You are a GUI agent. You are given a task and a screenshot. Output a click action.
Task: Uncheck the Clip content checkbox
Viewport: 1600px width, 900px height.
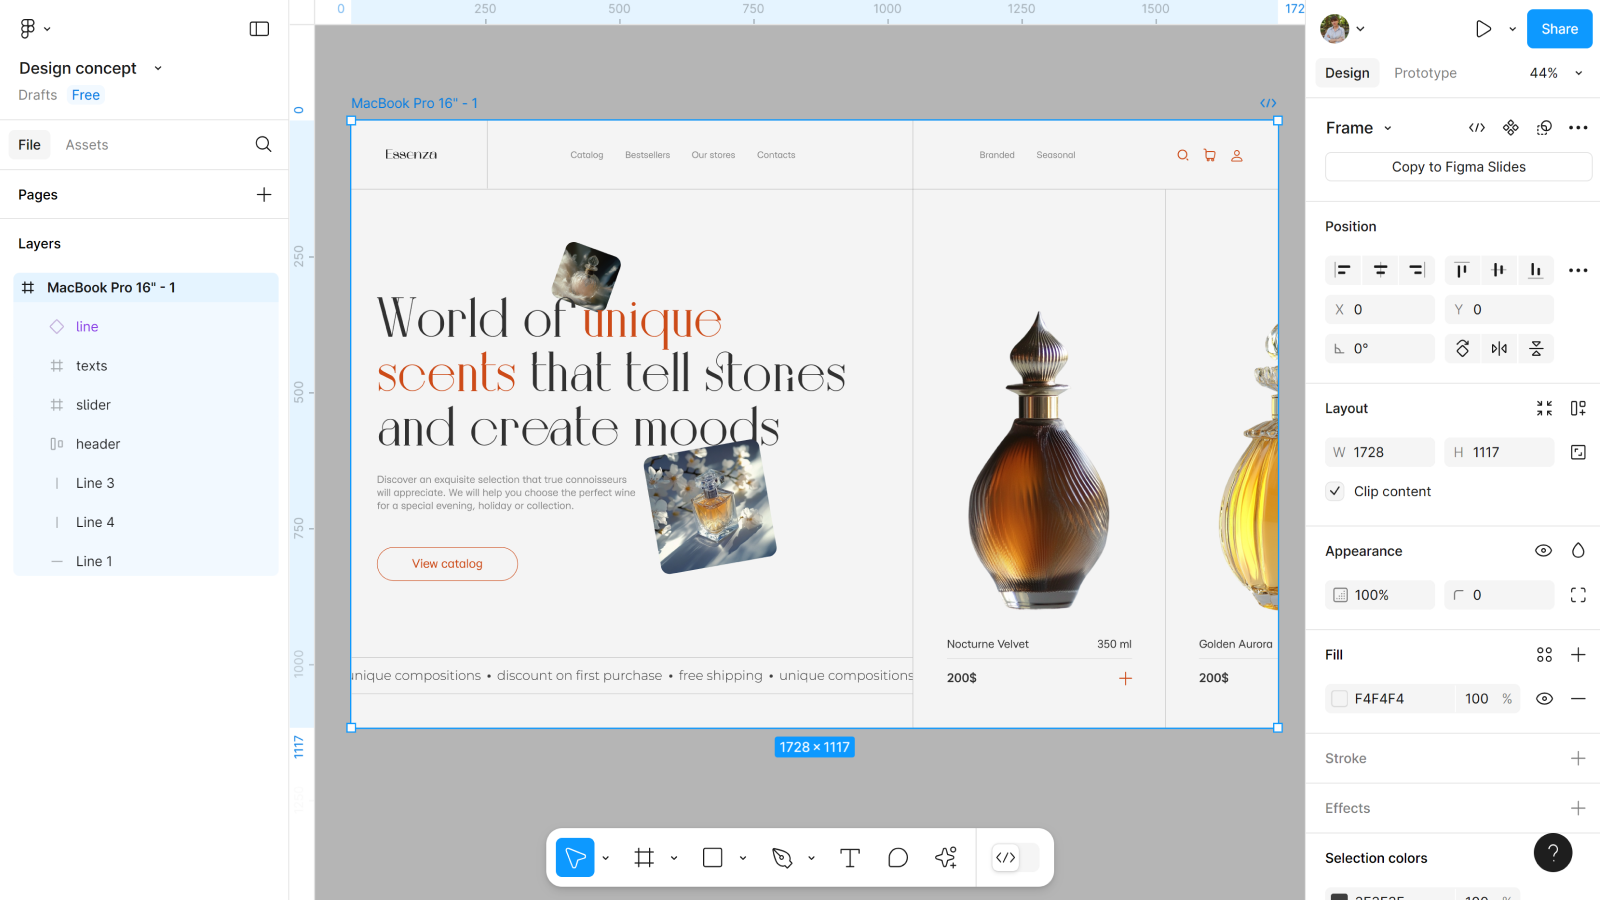pos(1335,491)
